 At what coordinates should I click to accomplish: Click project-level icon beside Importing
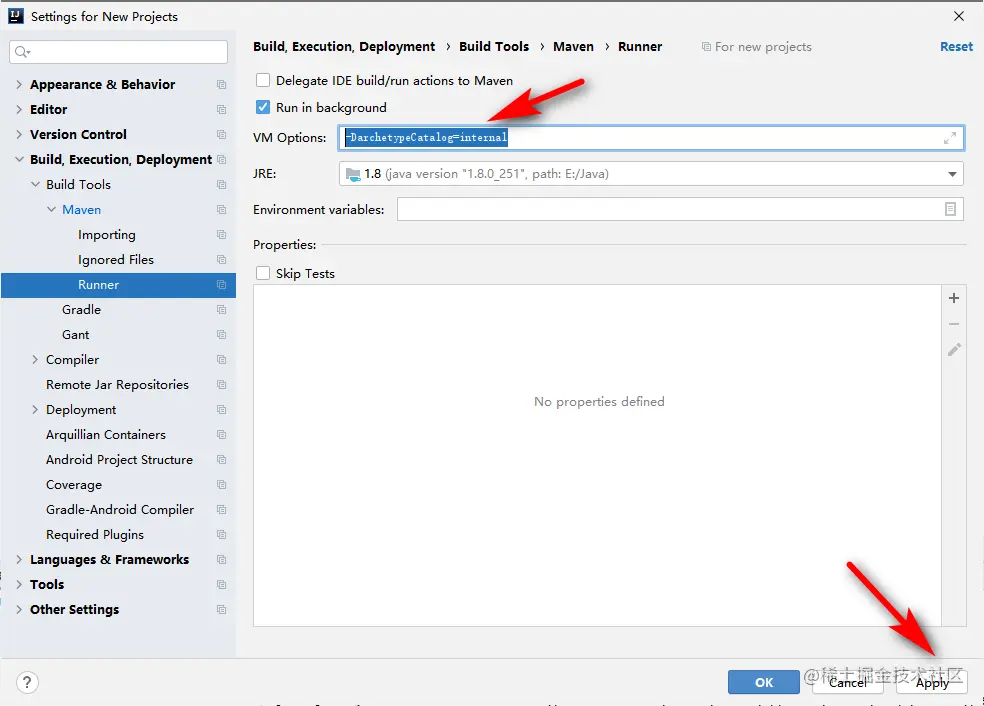pos(222,234)
